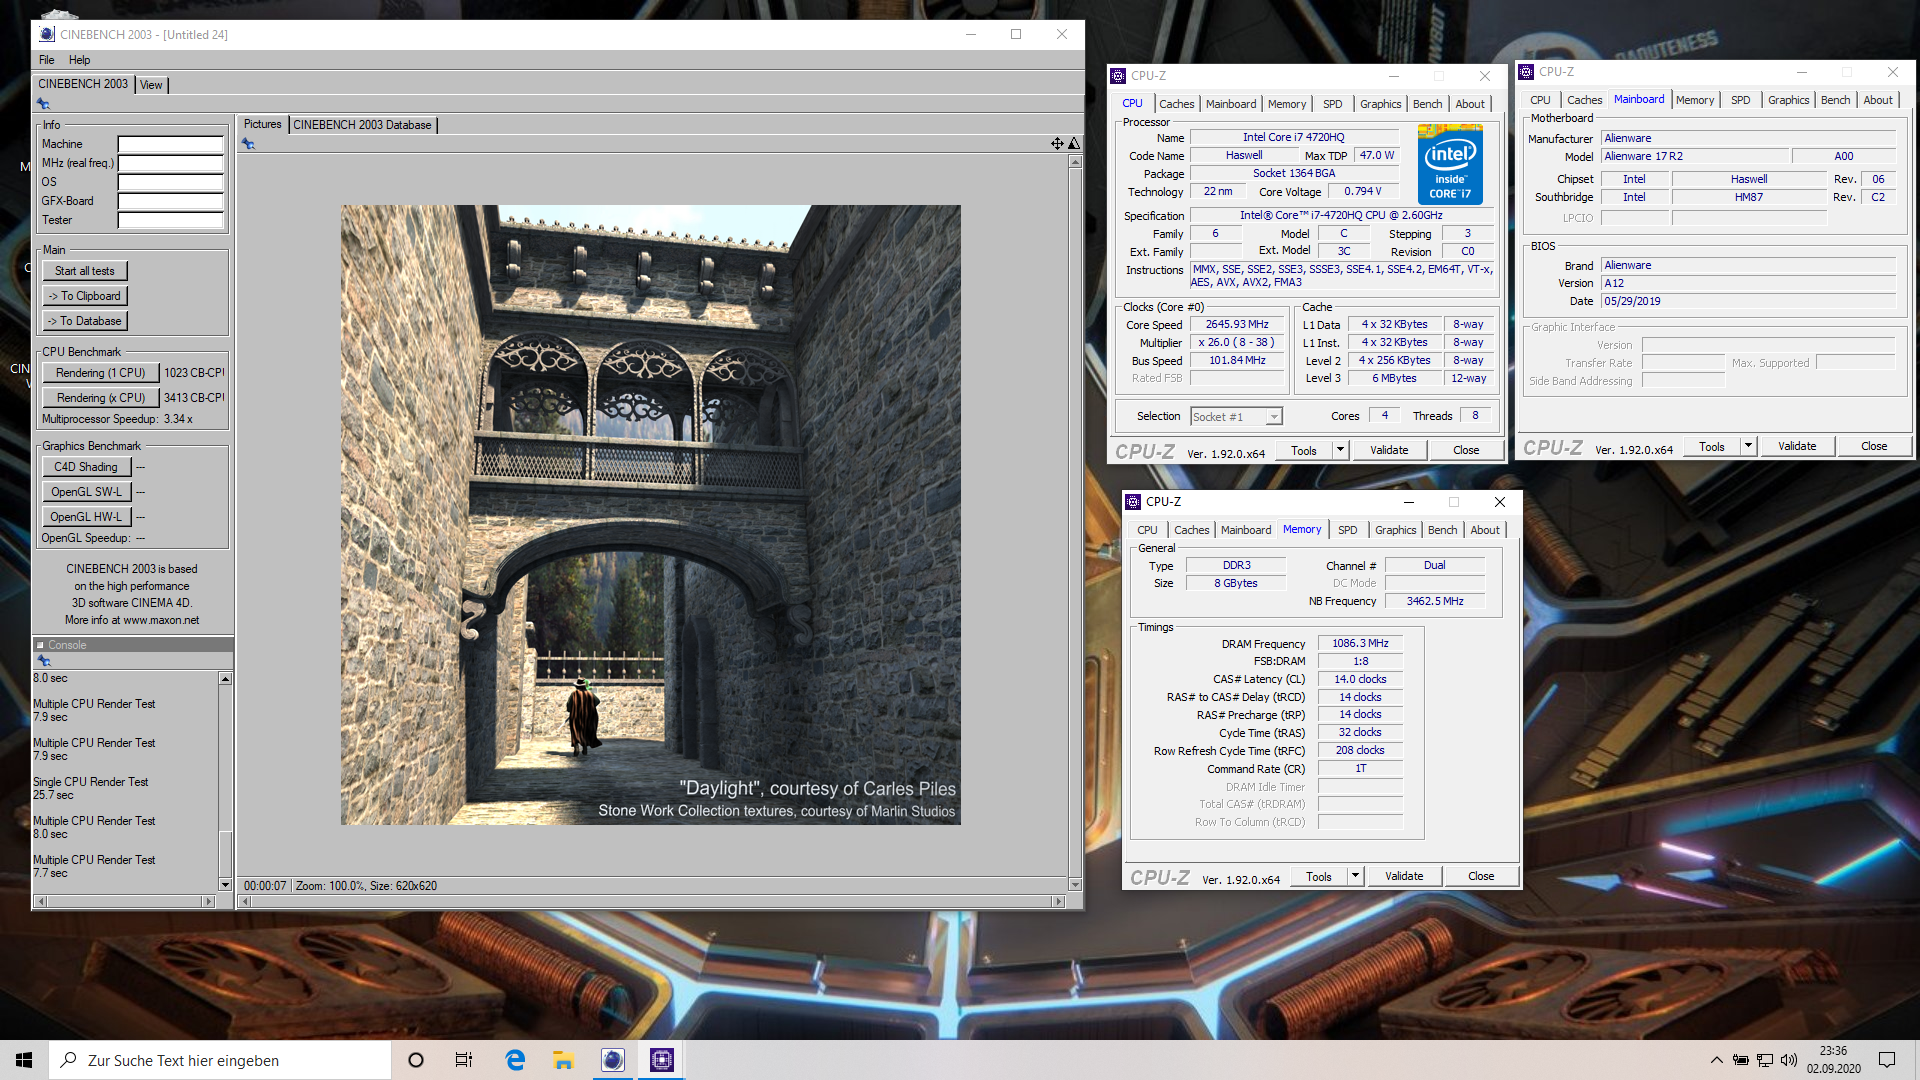Click the 1023 CB-CPU score
Screen dimensions: 1920x1080
[x=194, y=373]
